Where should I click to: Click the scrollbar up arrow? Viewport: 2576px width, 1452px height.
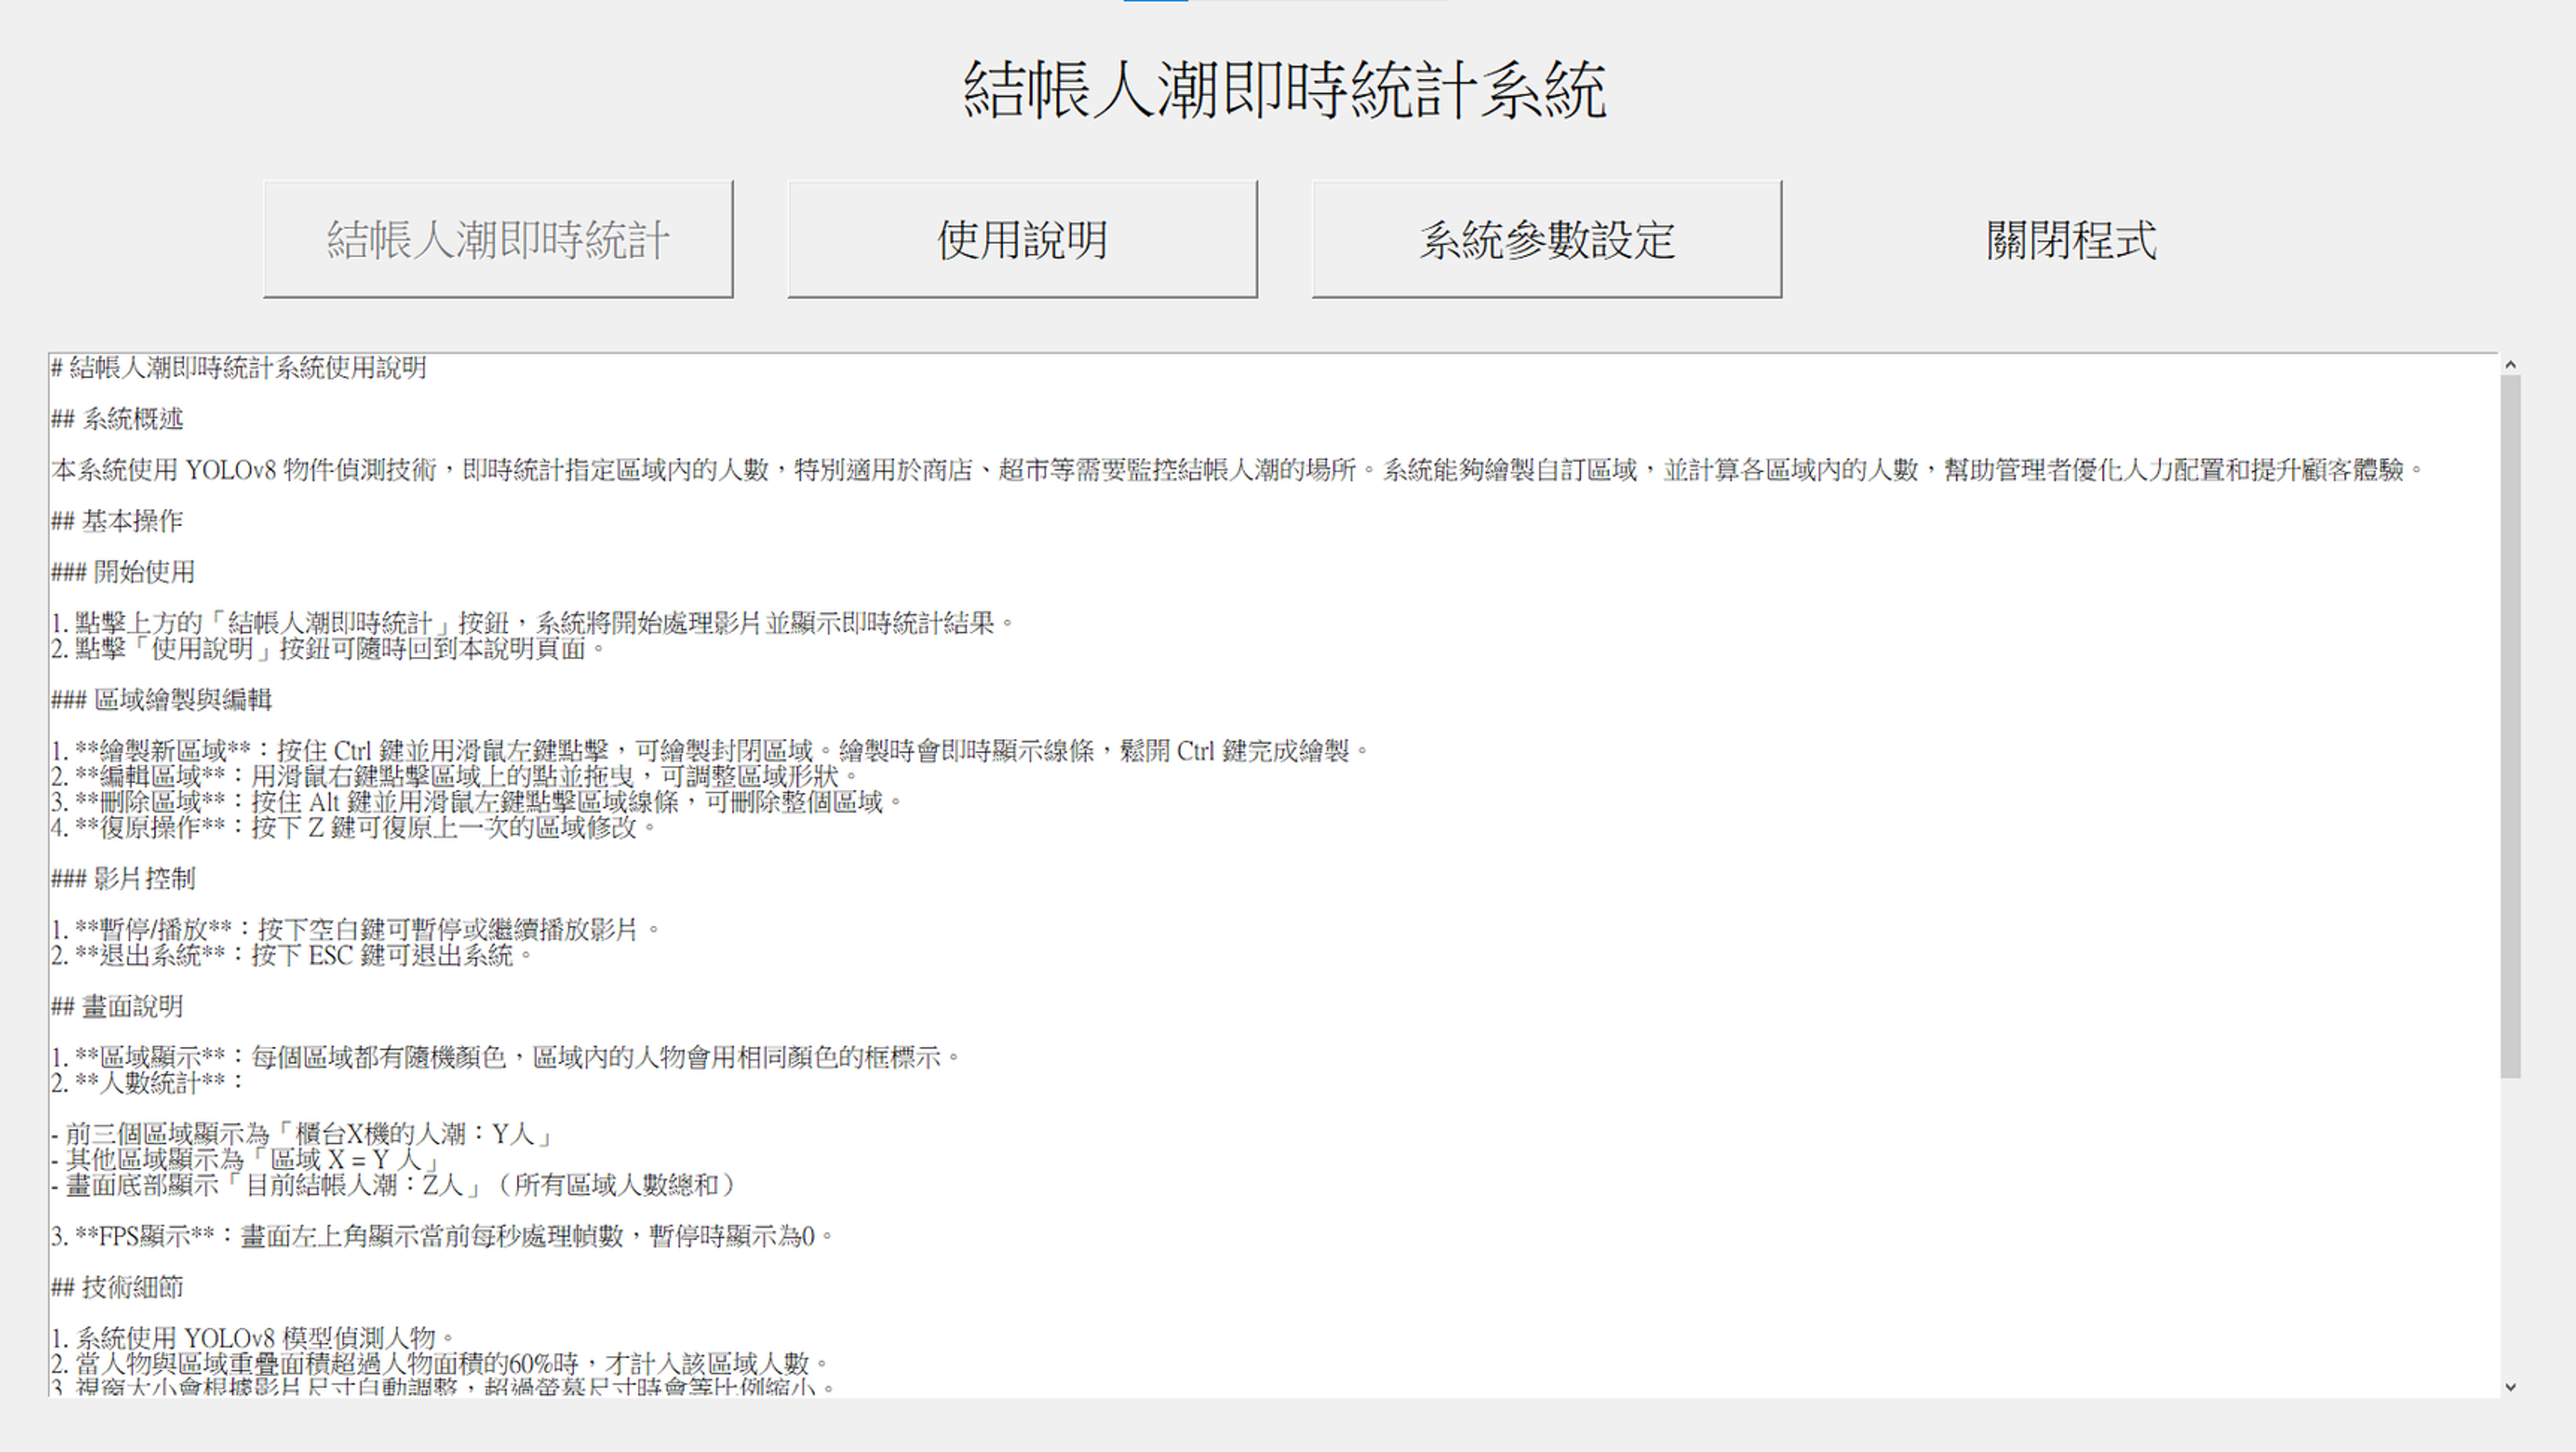pyautogui.click(x=2510, y=365)
